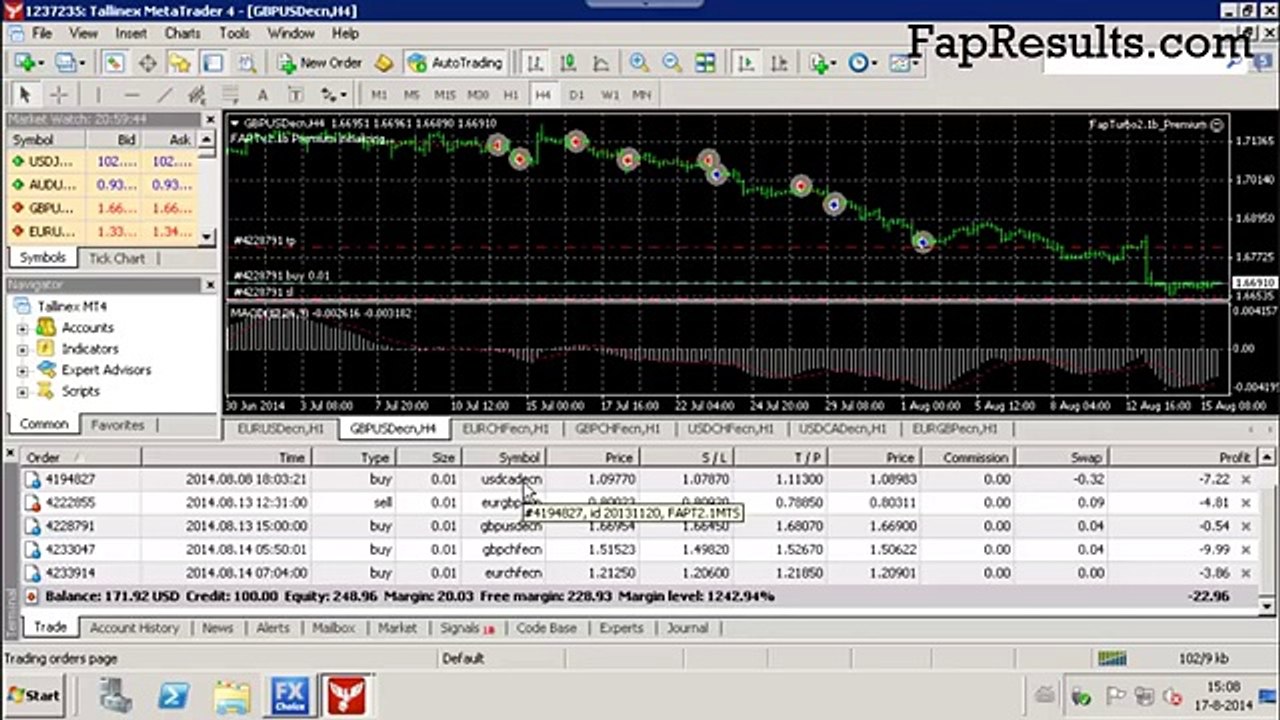Open the Favorites tab in Navigator
1280x720 pixels.
118,425
